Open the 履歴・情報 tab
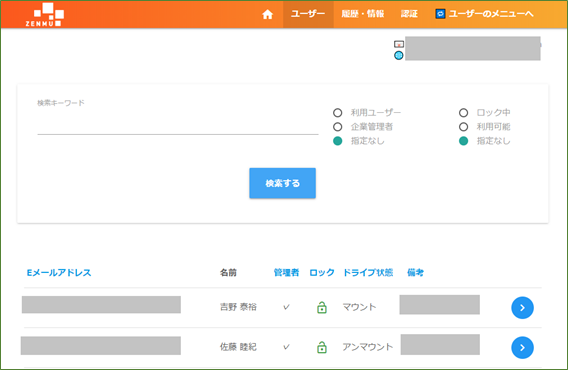Viewport: 568px width, 370px height. [363, 14]
